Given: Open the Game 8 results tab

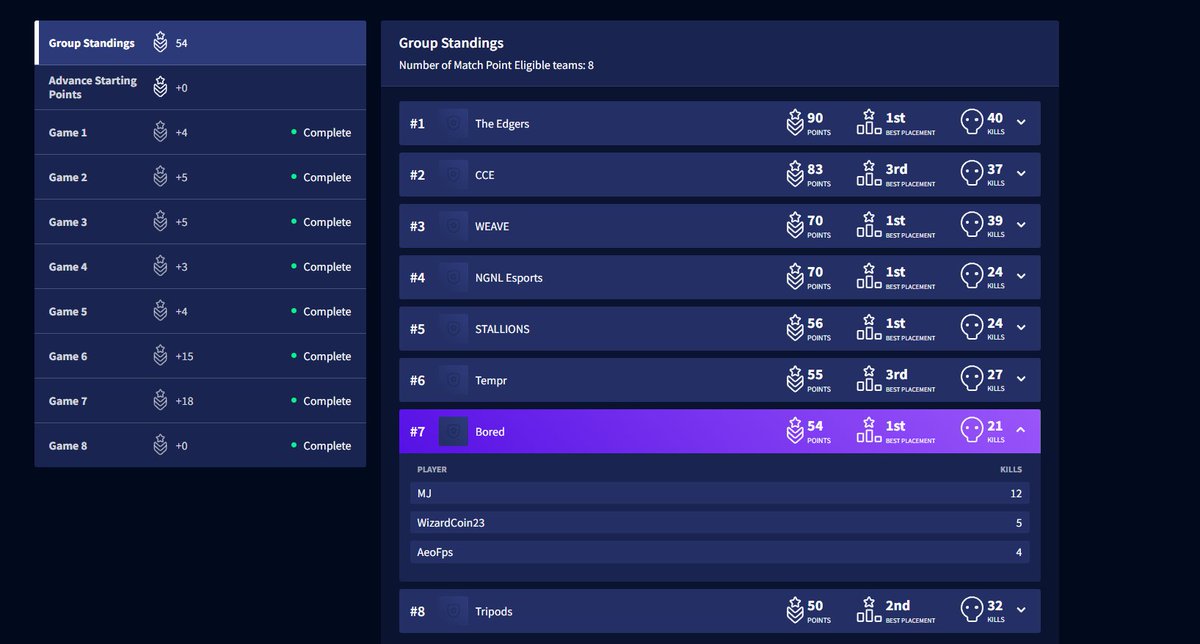Looking at the screenshot, I should pyautogui.click(x=200, y=445).
